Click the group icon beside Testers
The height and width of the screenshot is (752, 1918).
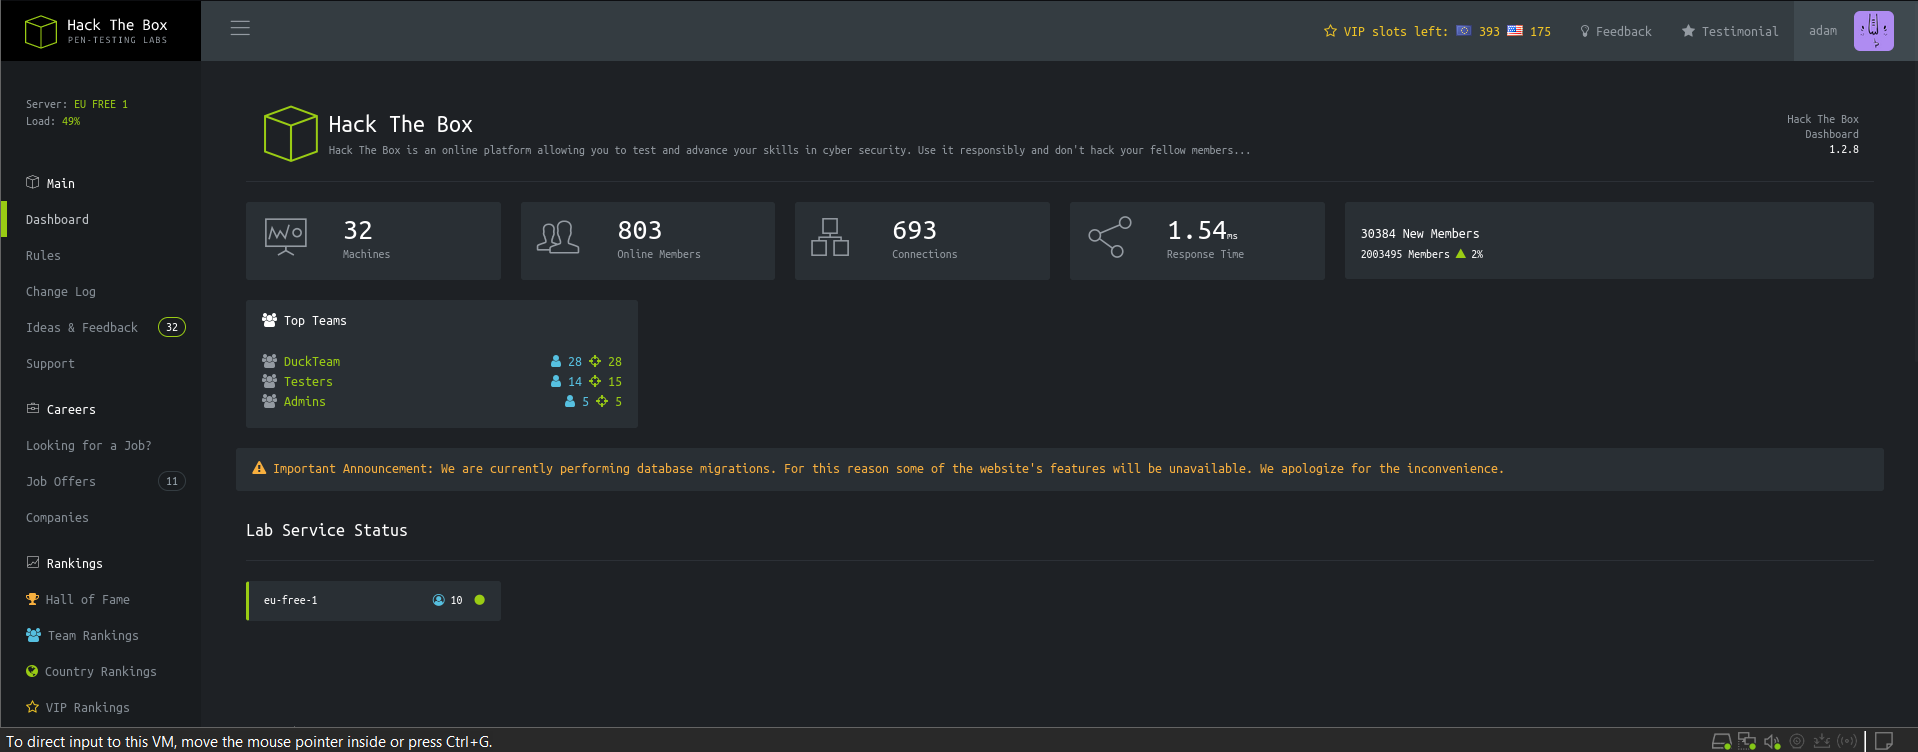269,381
